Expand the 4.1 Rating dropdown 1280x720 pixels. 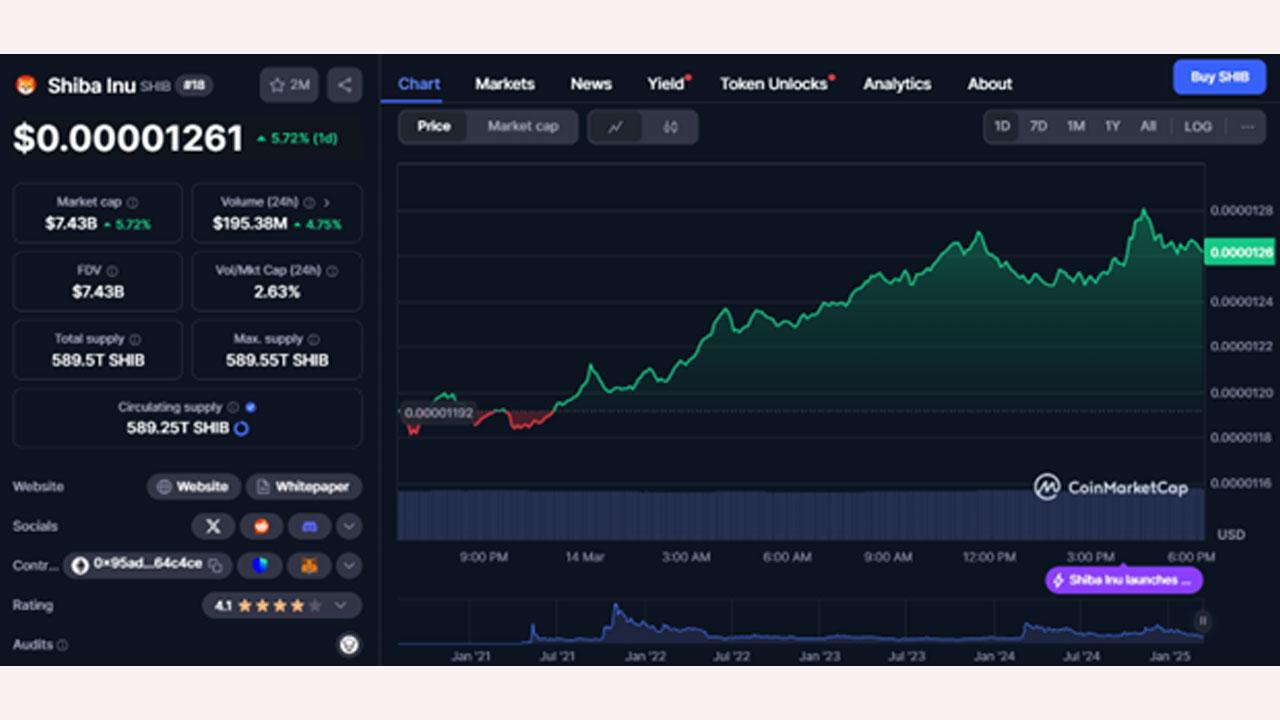click(x=282, y=605)
